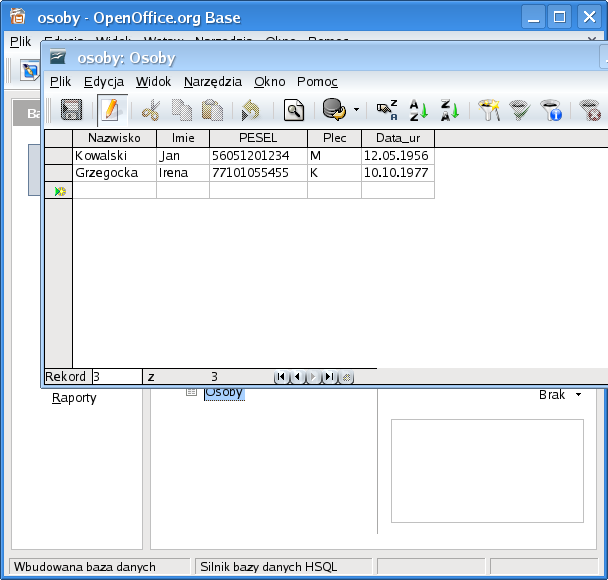
Task: Open the Pomoc menu in Osoby window
Action: (317, 82)
